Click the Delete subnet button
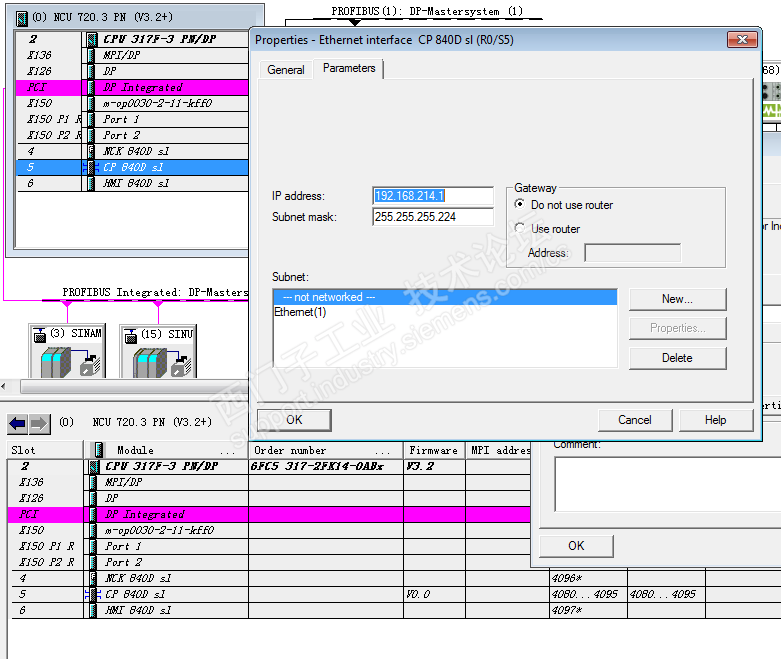This screenshot has height=659, width=781. pyautogui.click(x=677, y=358)
